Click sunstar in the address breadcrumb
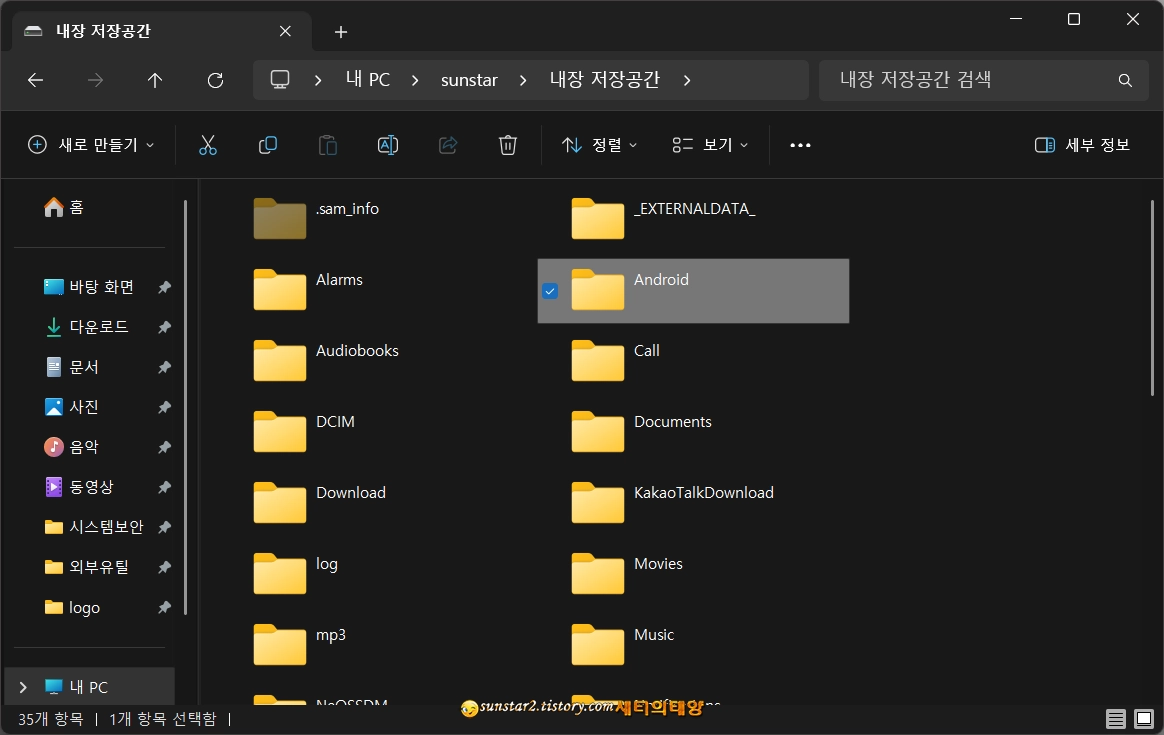This screenshot has height=735, width=1164. pyautogui.click(x=469, y=80)
